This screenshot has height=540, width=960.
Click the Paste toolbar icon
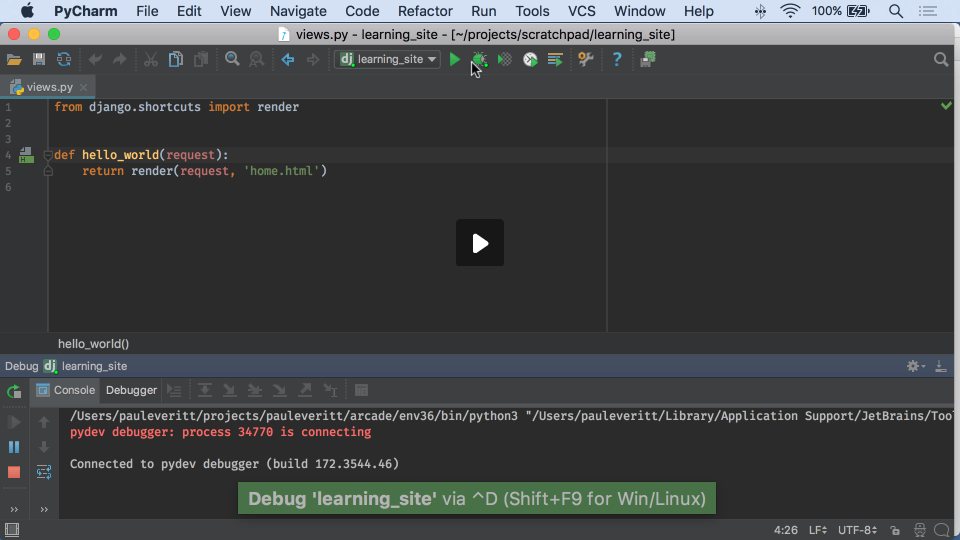click(x=201, y=59)
